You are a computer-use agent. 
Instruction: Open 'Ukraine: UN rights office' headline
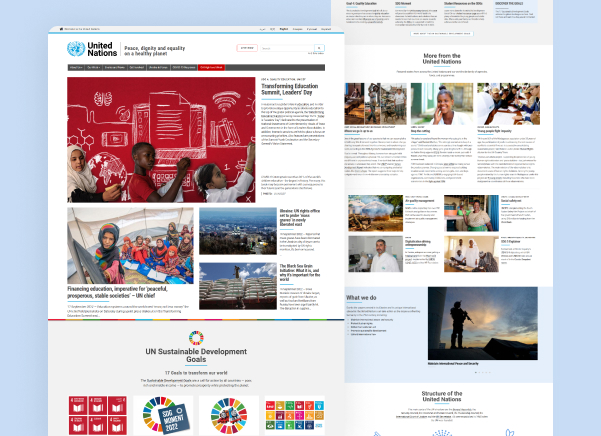click(x=299, y=218)
